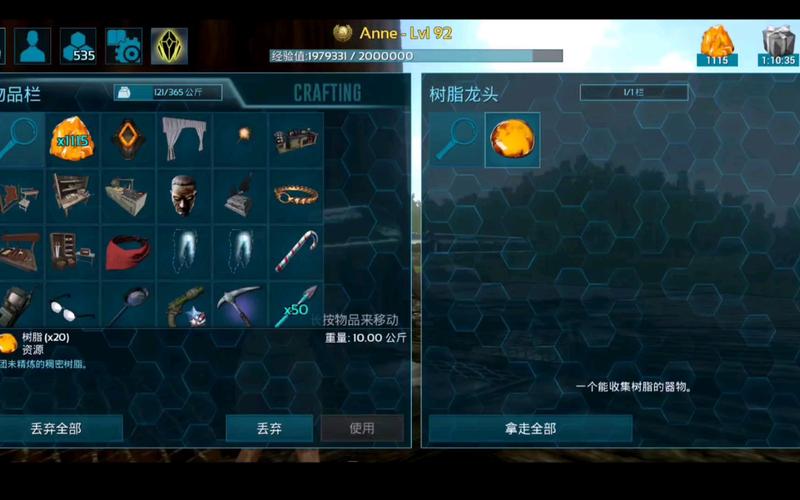Viewport: 800px width, 500px height.
Task: Select the amber stack labeled x1115
Action: coord(72,139)
